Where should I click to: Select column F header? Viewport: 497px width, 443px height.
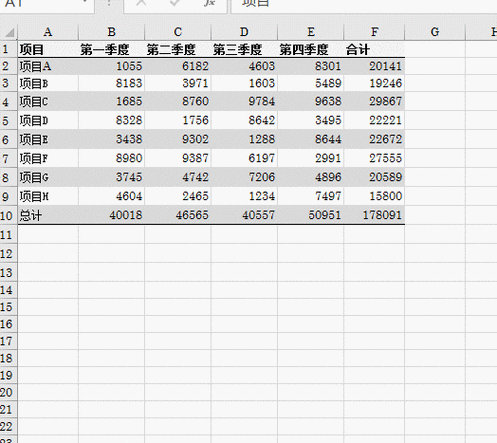point(374,32)
